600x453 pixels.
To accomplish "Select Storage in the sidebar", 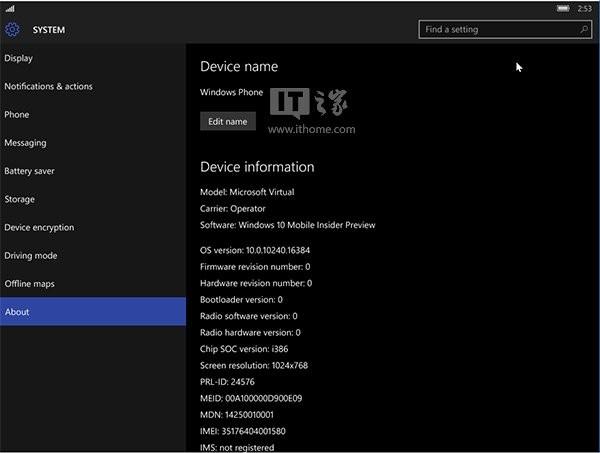I will tap(93, 199).
